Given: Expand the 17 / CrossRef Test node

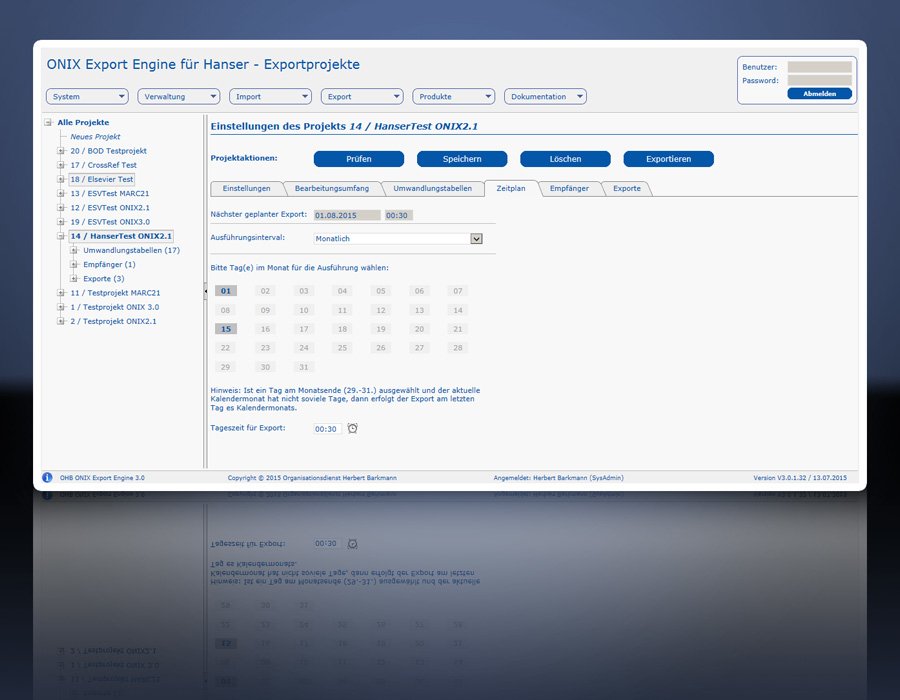Looking at the screenshot, I should pyautogui.click(x=61, y=165).
